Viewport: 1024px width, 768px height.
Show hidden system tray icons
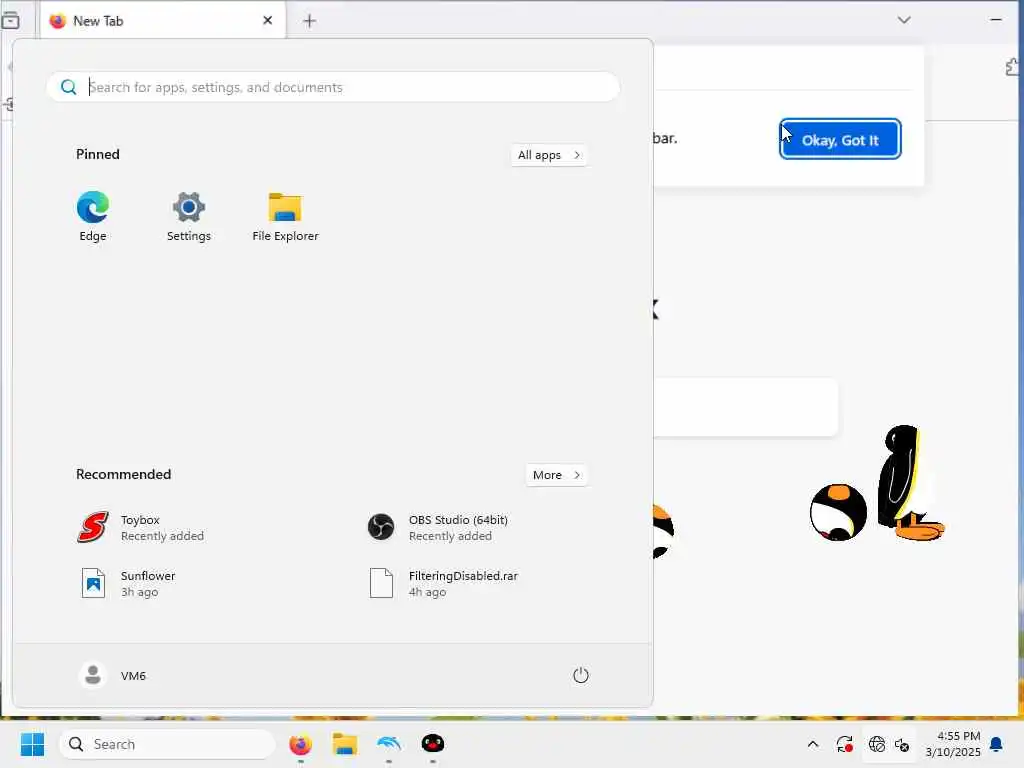tap(812, 744)
